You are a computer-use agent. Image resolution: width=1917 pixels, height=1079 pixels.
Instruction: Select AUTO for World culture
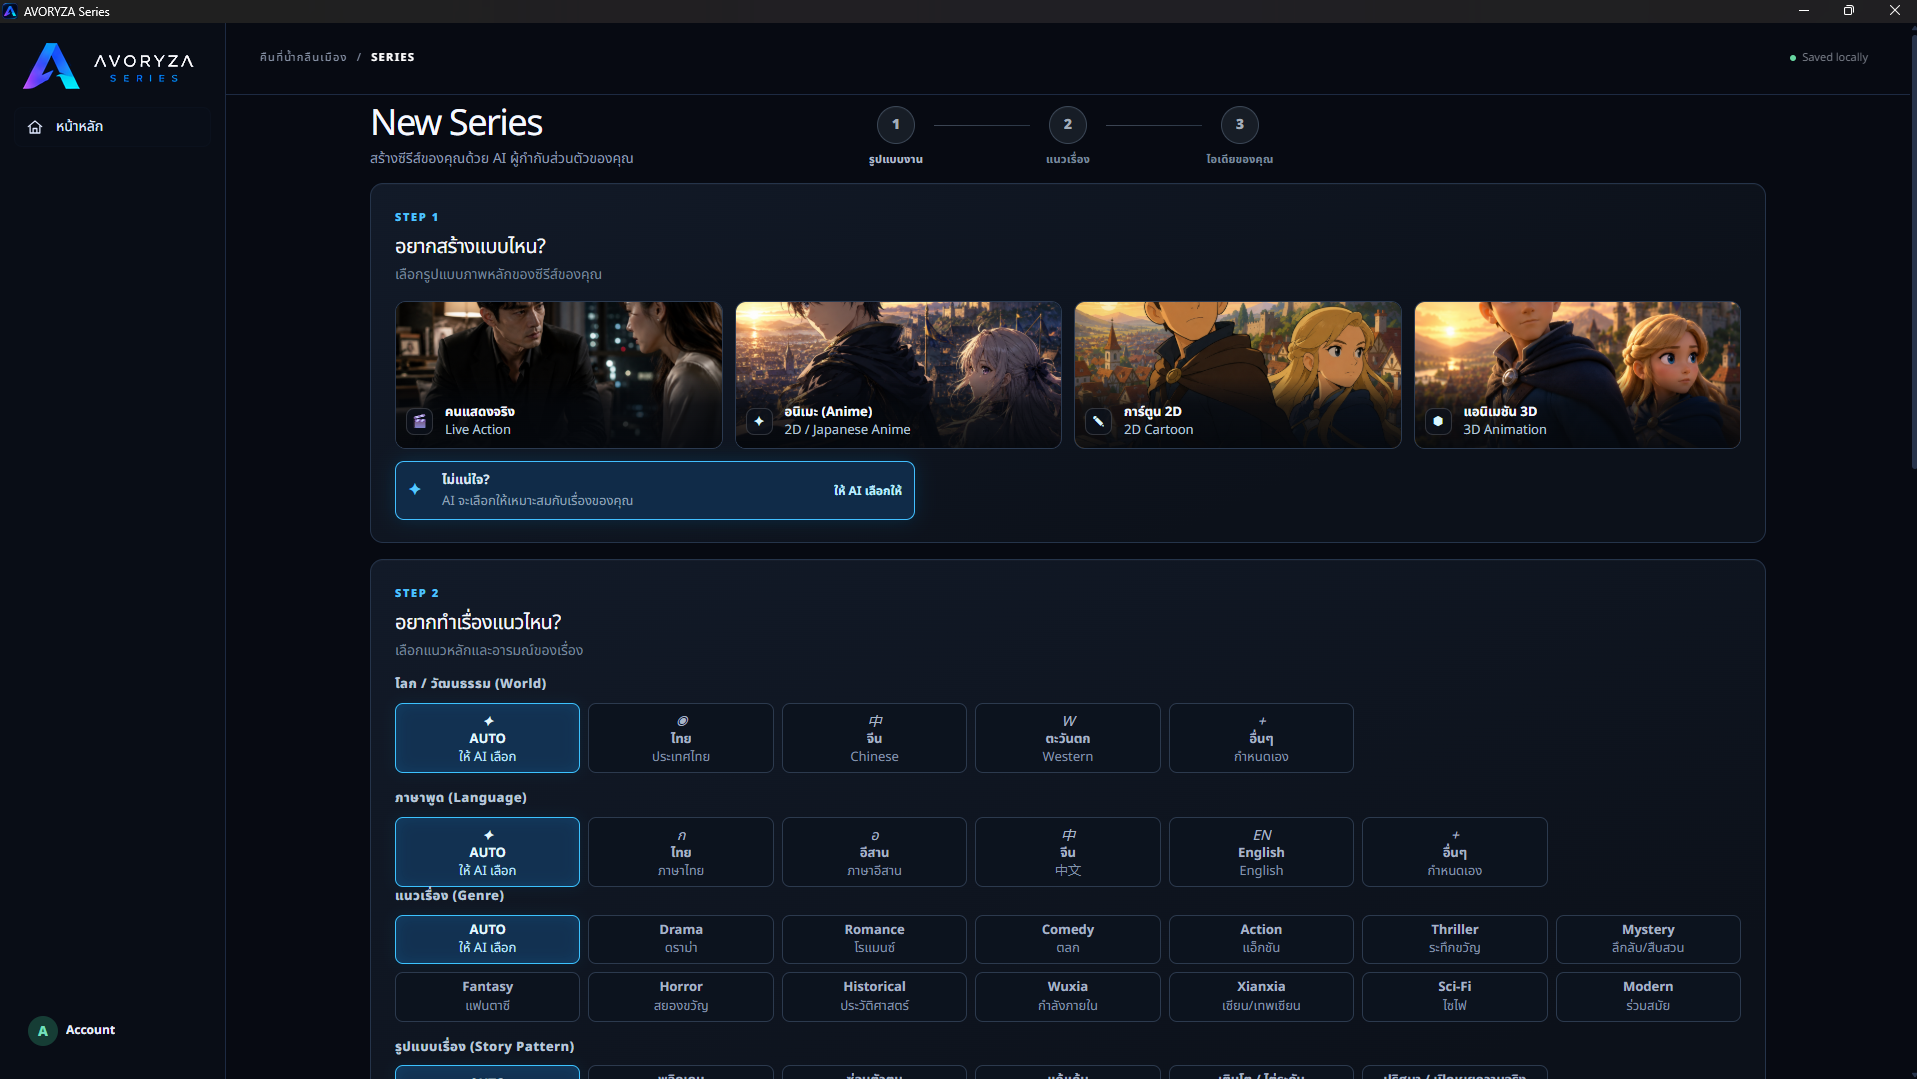(487, 738)
